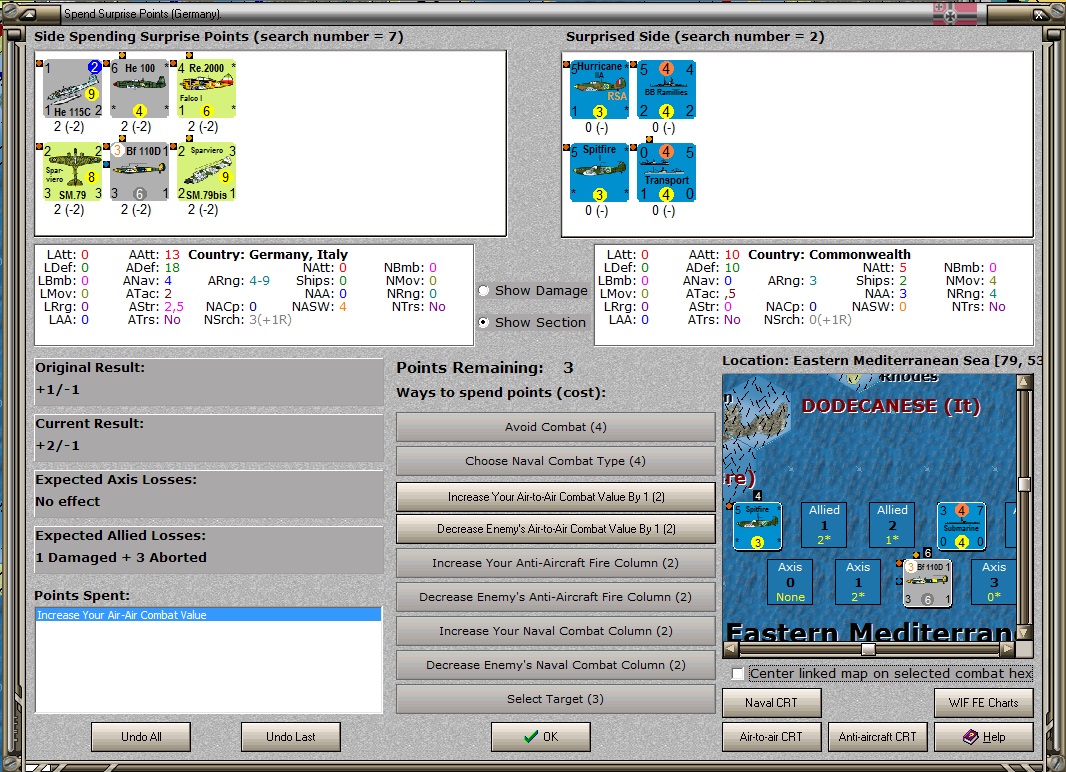Image resolution: width=1066 pixels, height=772 pixels.
Task: Check Center linked map on selected combat hex
Action: (x=738, y=673)
